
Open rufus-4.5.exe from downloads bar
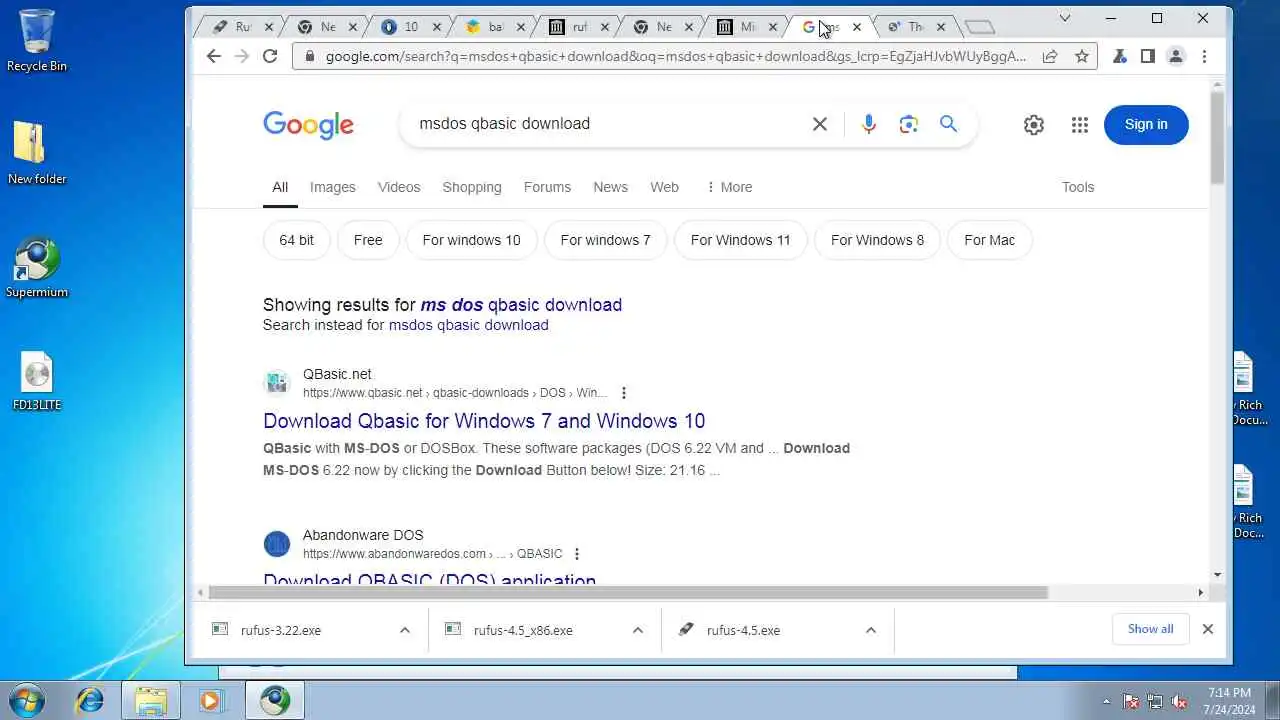click(743, 630)
